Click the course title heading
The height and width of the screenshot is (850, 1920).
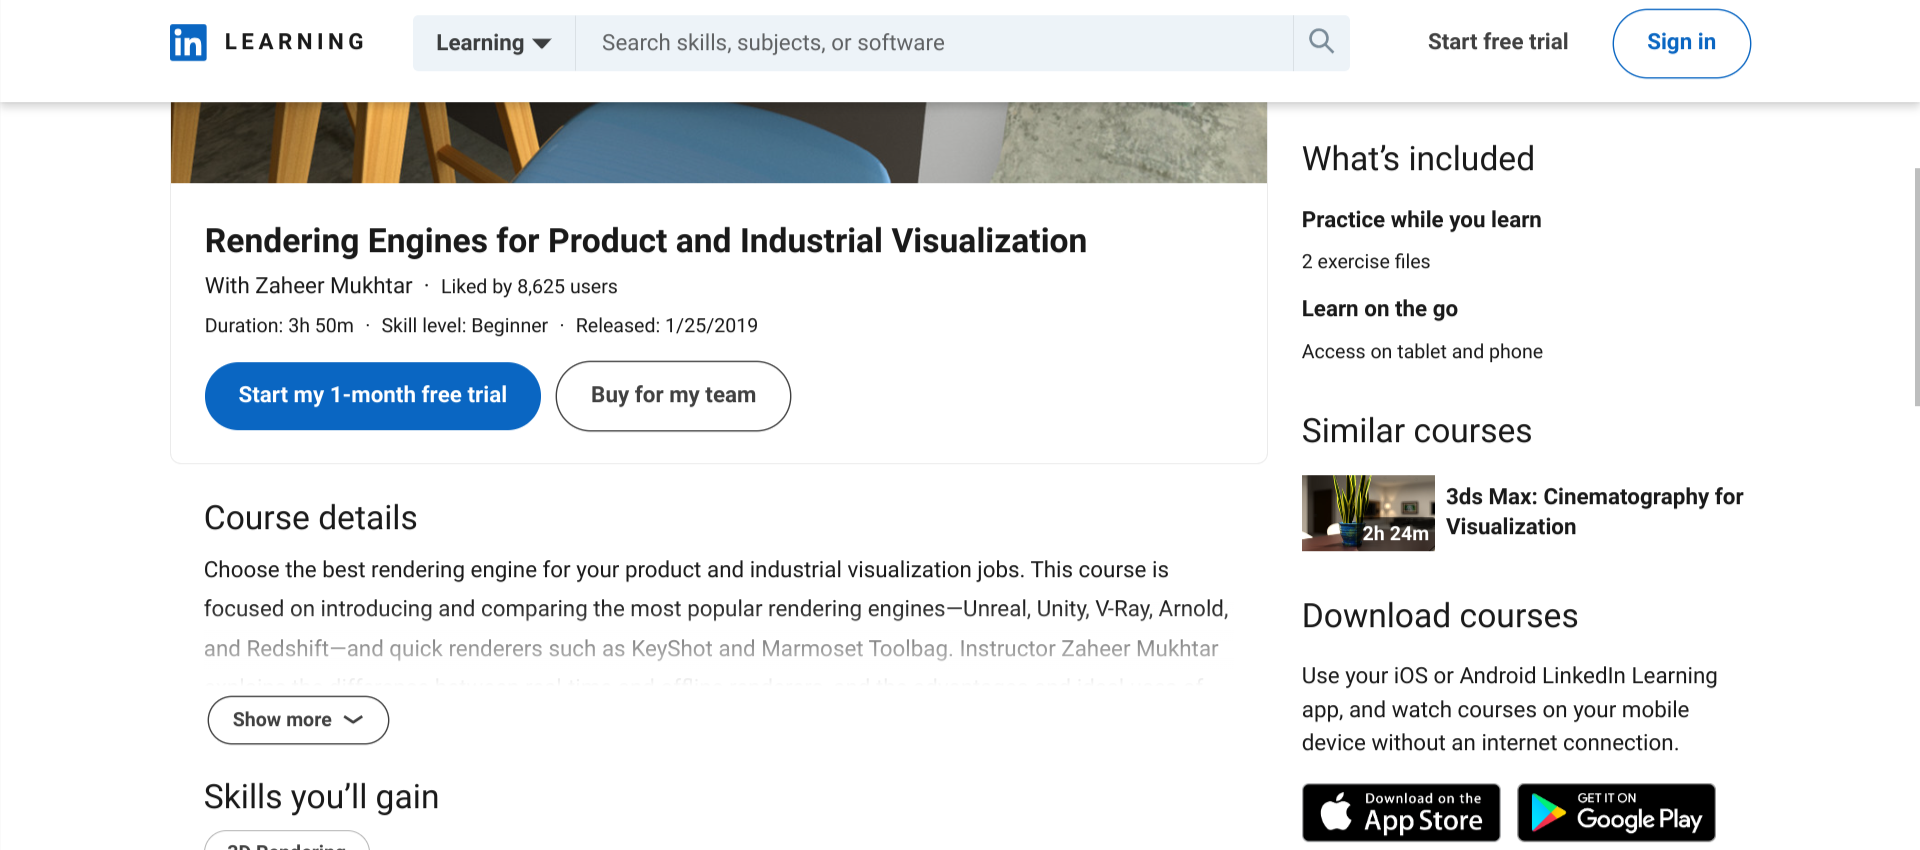coord(645,241)
